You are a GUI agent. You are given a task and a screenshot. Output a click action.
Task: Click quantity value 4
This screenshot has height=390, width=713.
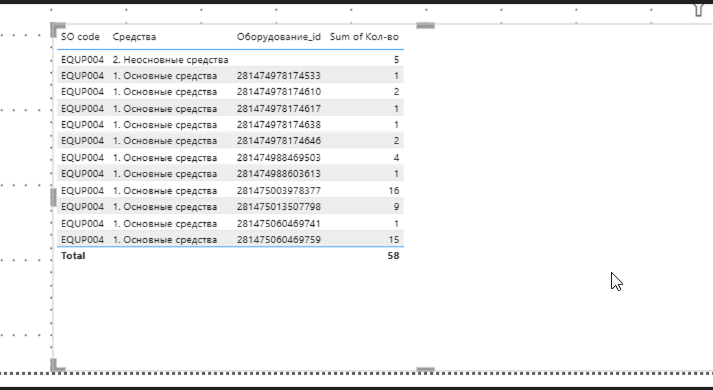click(x=397, y=158)
